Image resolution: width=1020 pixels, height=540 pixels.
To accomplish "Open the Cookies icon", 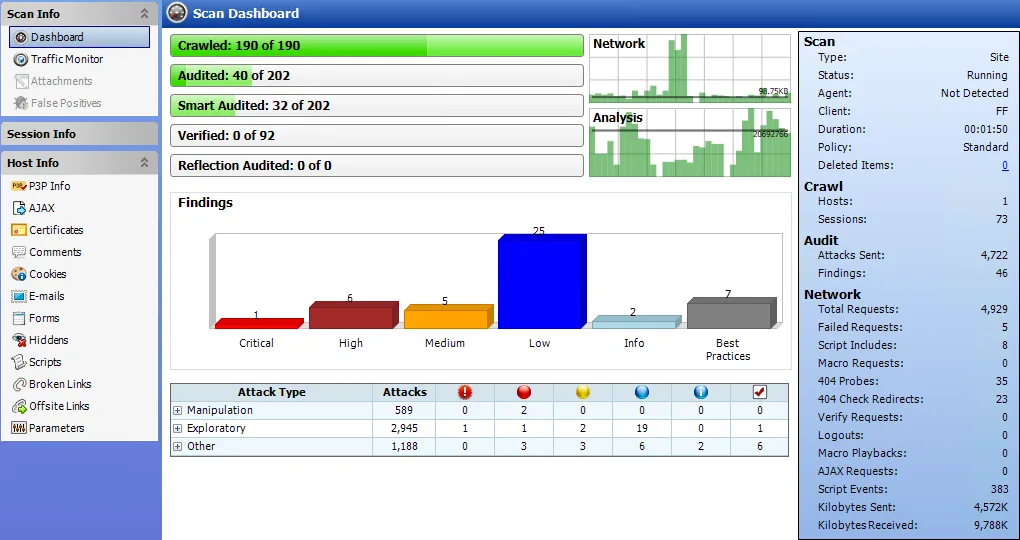I will 18,274.
